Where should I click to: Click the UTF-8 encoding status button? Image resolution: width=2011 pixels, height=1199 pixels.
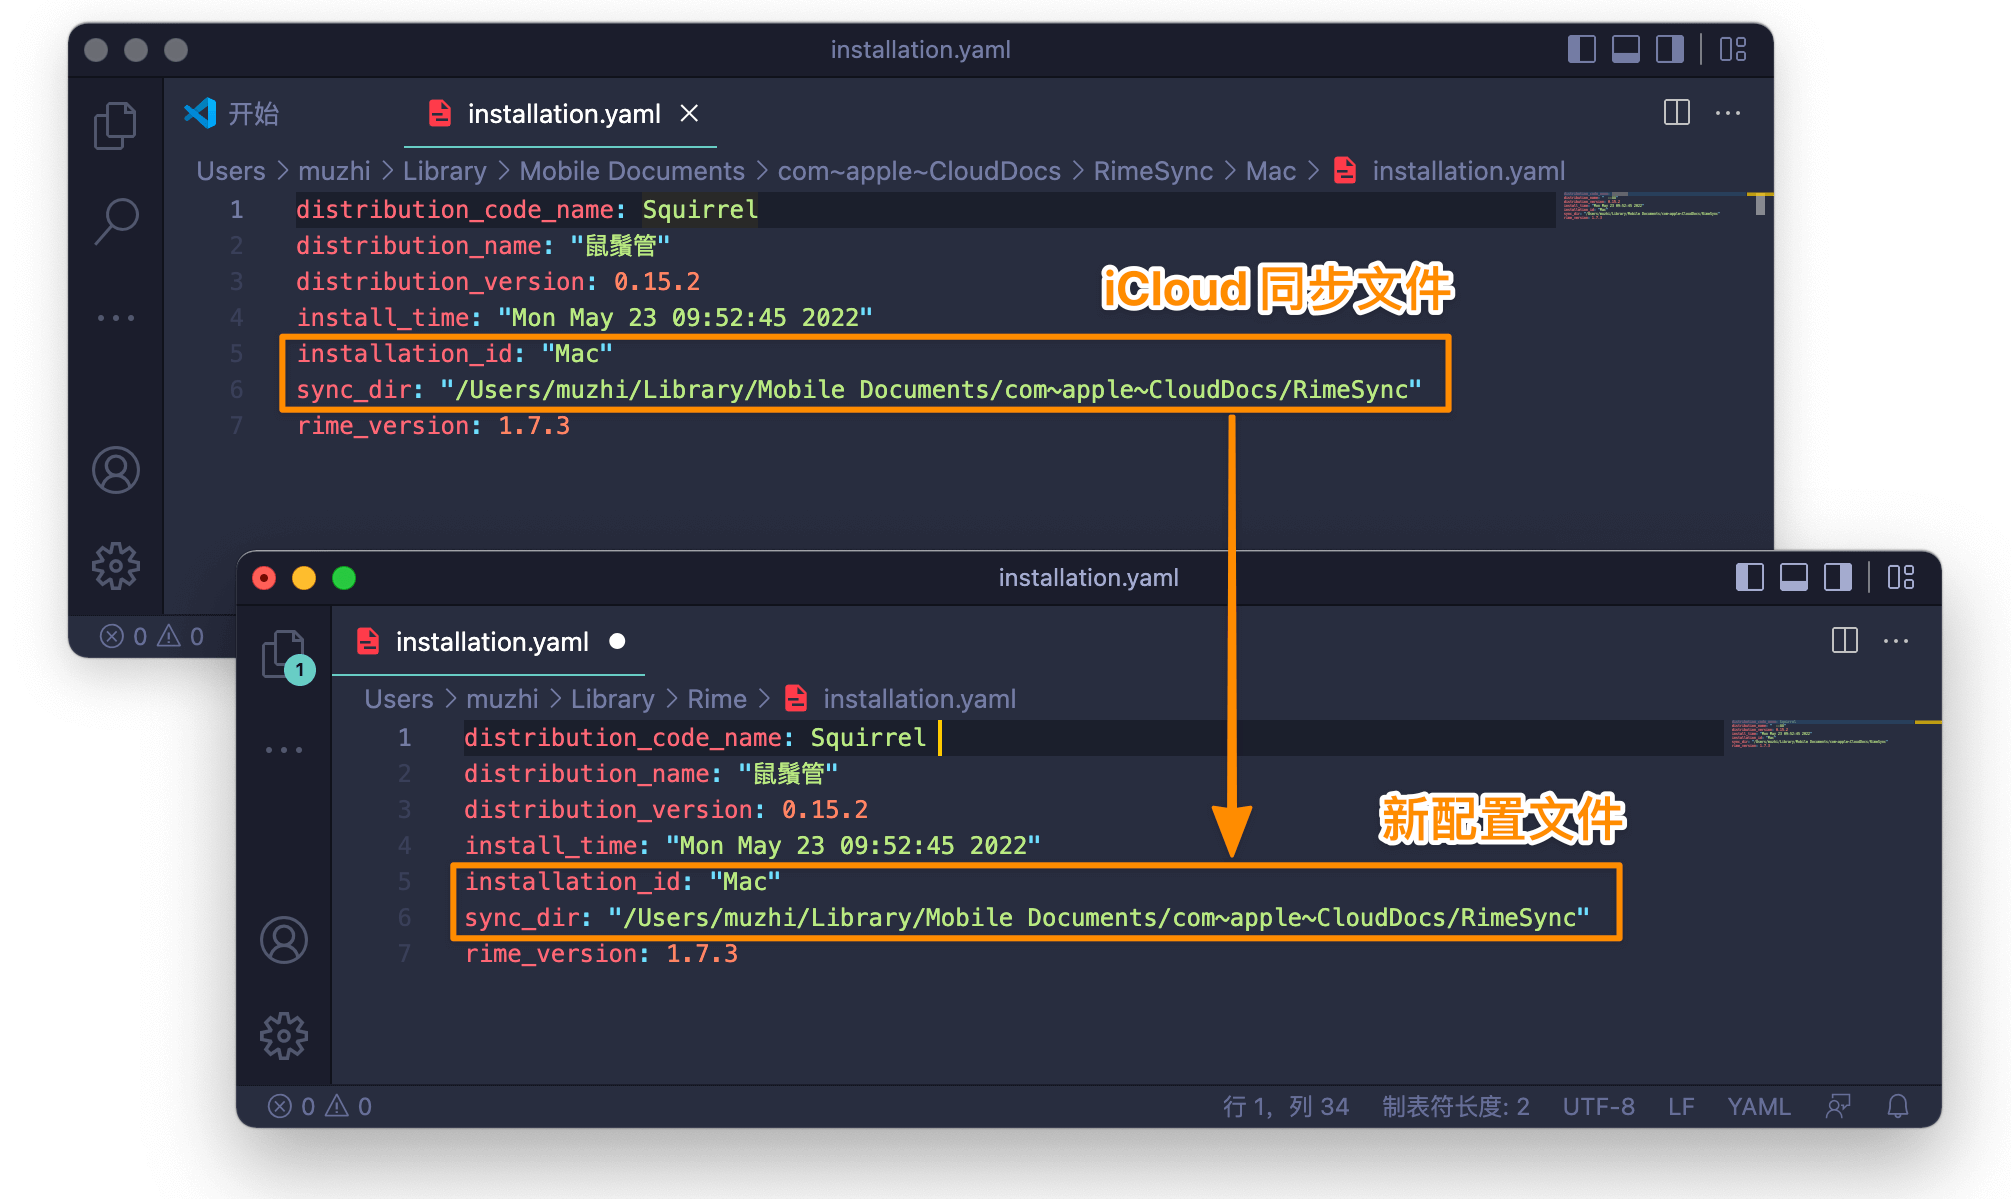pyautogui.click(x=1598, y=1106)
